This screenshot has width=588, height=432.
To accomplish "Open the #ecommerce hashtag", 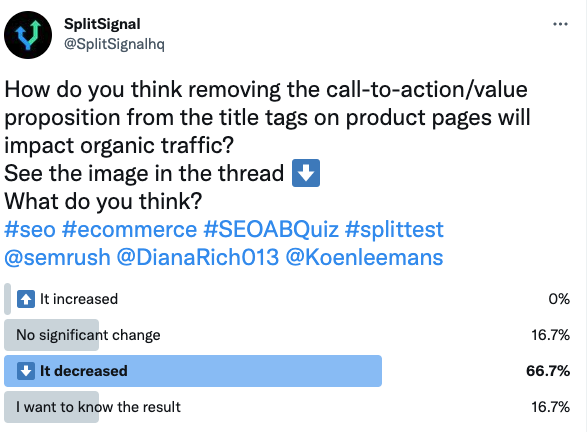I will [x=129, y=229].
